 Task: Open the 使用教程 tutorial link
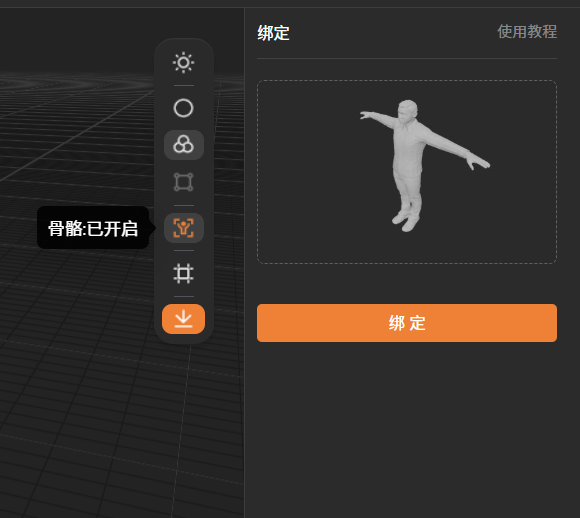[x=527, y=31]
